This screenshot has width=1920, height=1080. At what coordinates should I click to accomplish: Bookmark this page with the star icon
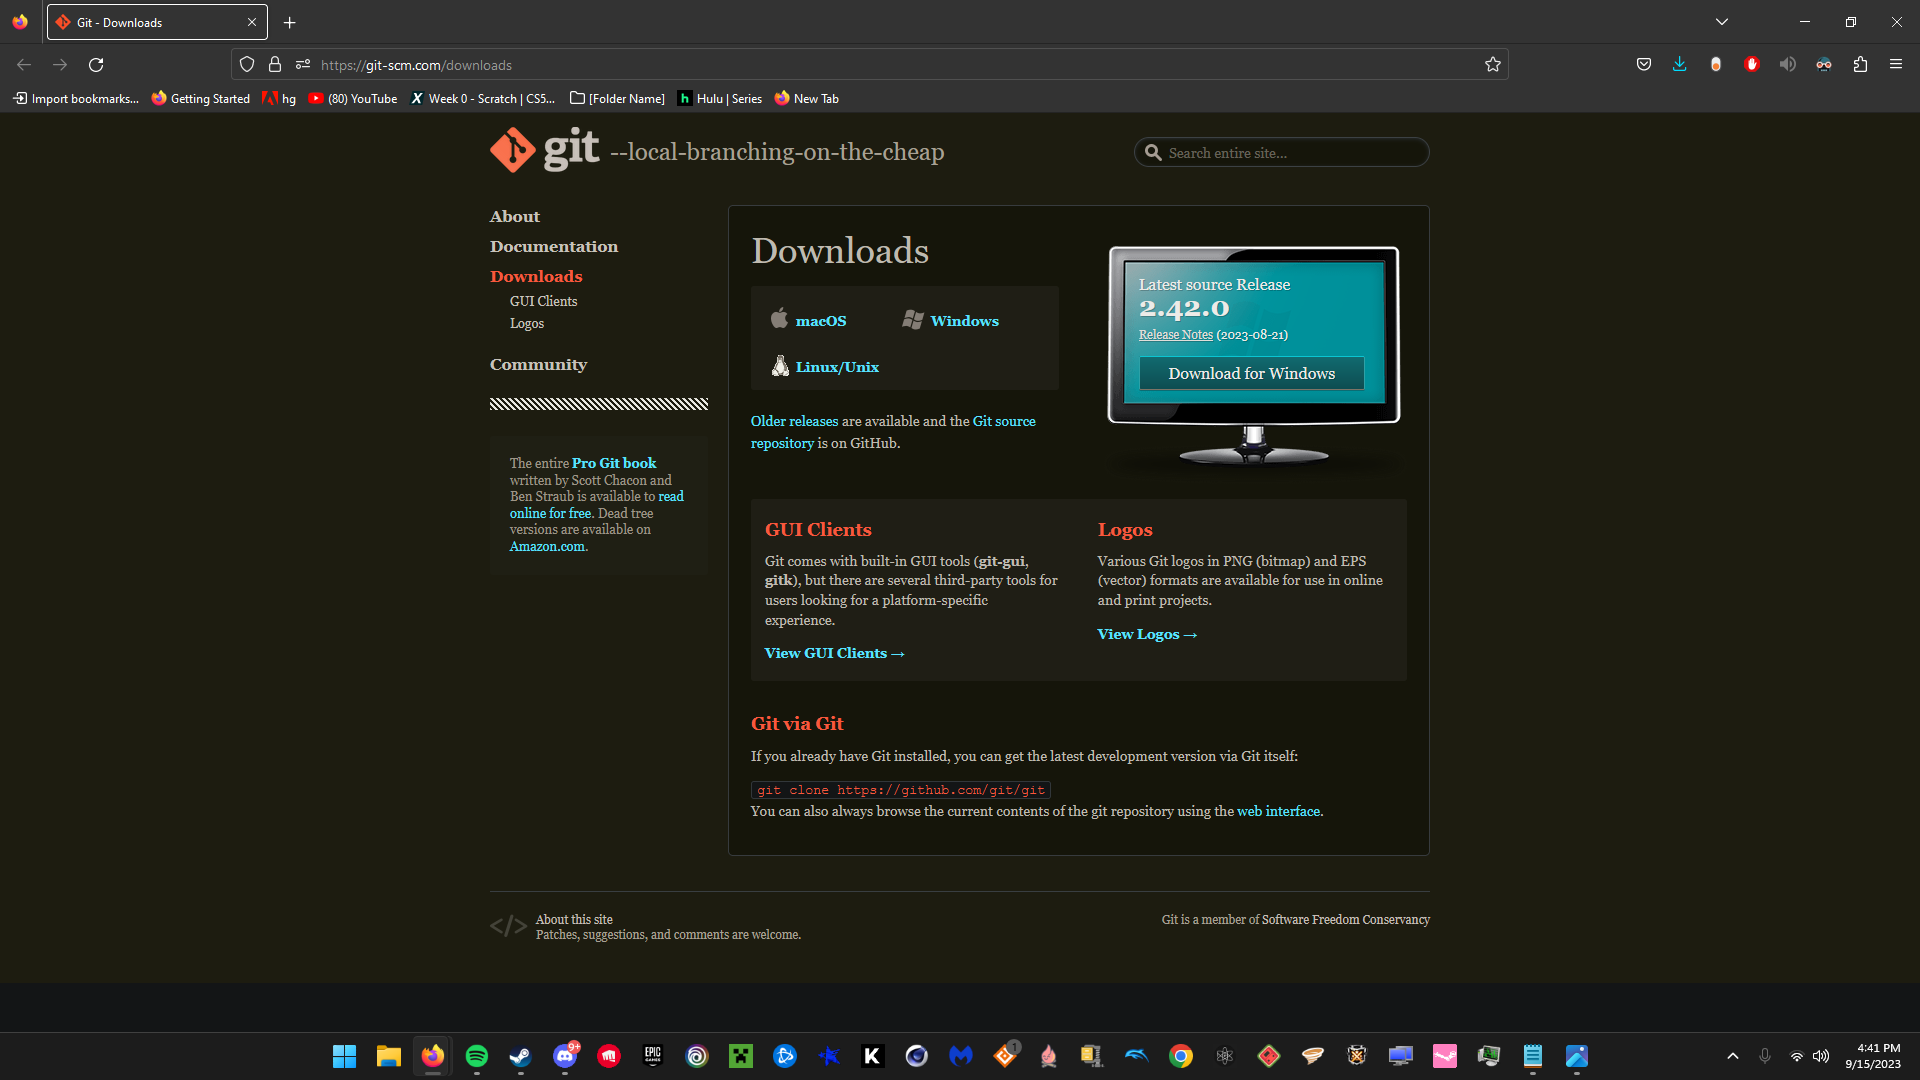point(1493,65)
